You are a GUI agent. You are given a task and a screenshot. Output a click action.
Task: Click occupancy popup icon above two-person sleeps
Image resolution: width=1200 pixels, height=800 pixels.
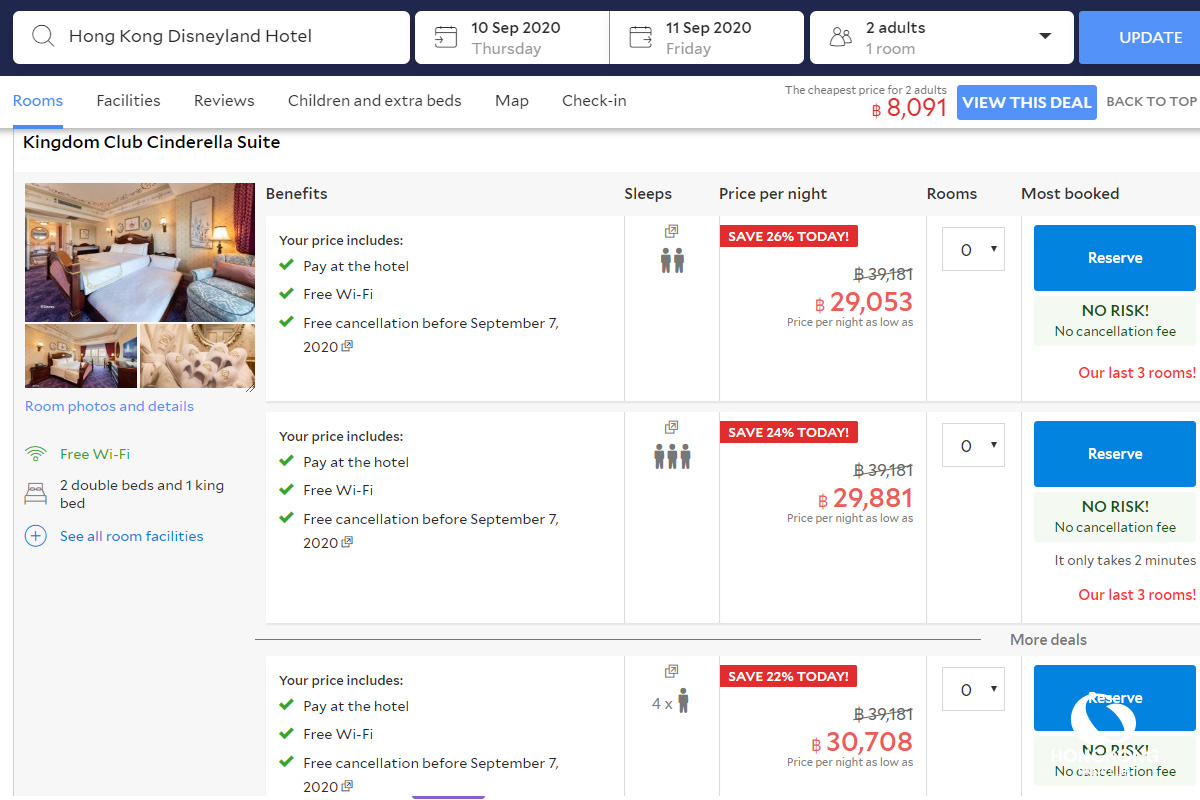(672, 232)
